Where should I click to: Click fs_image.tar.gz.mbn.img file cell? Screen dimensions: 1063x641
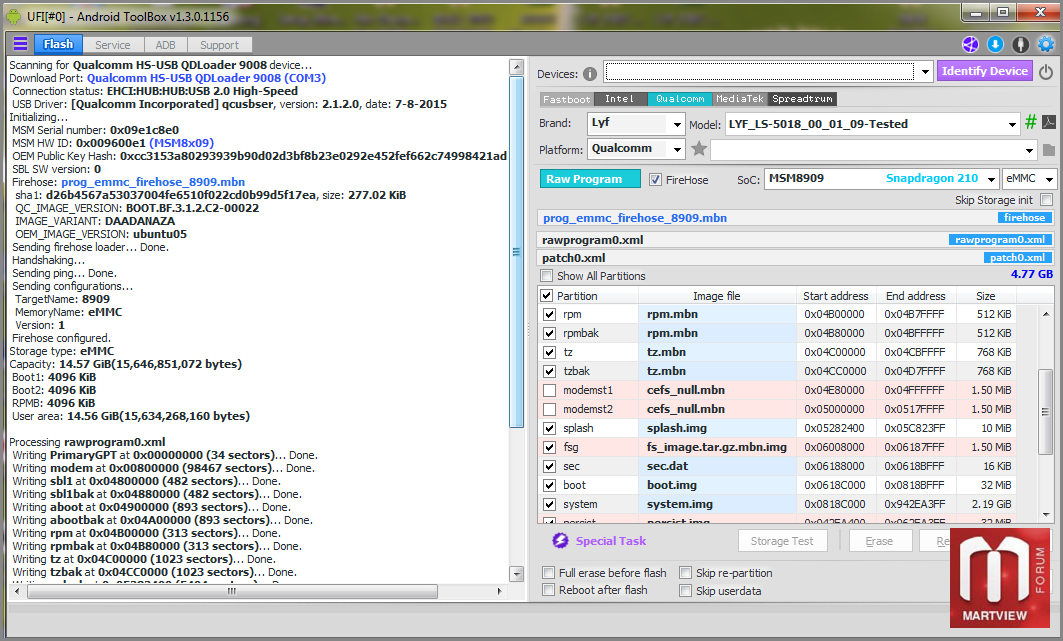[717, 447]
